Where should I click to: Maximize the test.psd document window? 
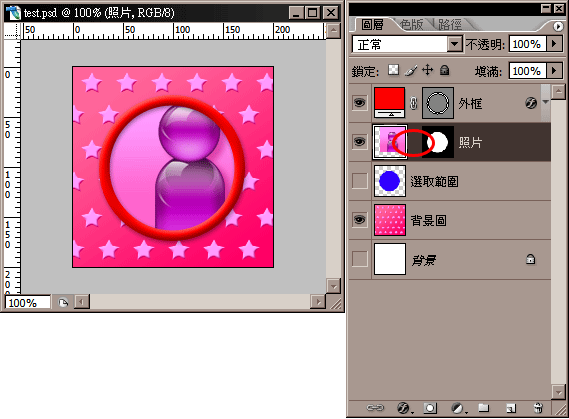[312, 13]
